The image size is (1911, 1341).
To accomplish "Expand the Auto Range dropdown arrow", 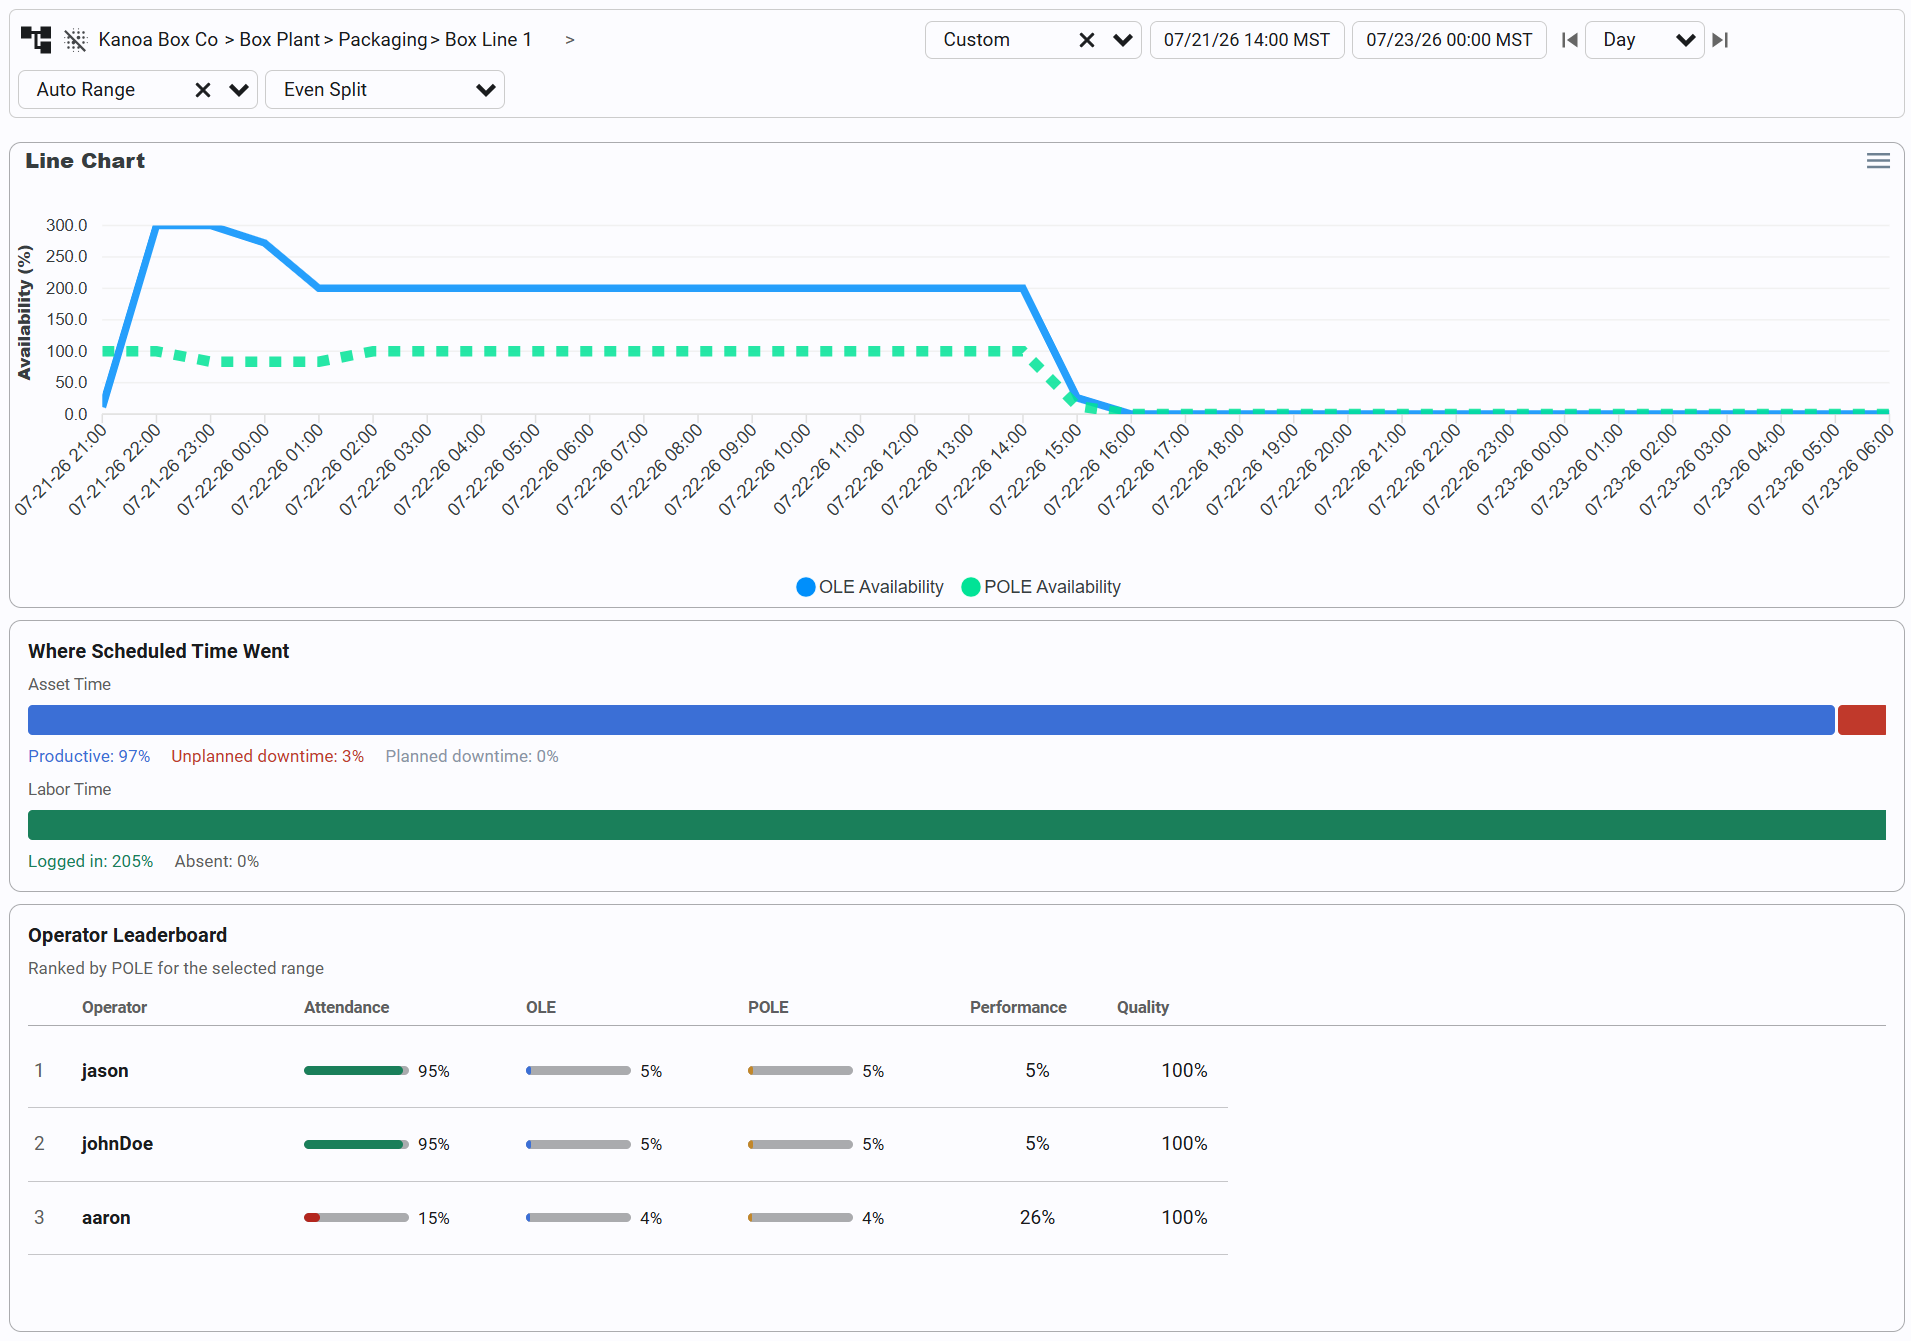I will (x=239, y=90).
